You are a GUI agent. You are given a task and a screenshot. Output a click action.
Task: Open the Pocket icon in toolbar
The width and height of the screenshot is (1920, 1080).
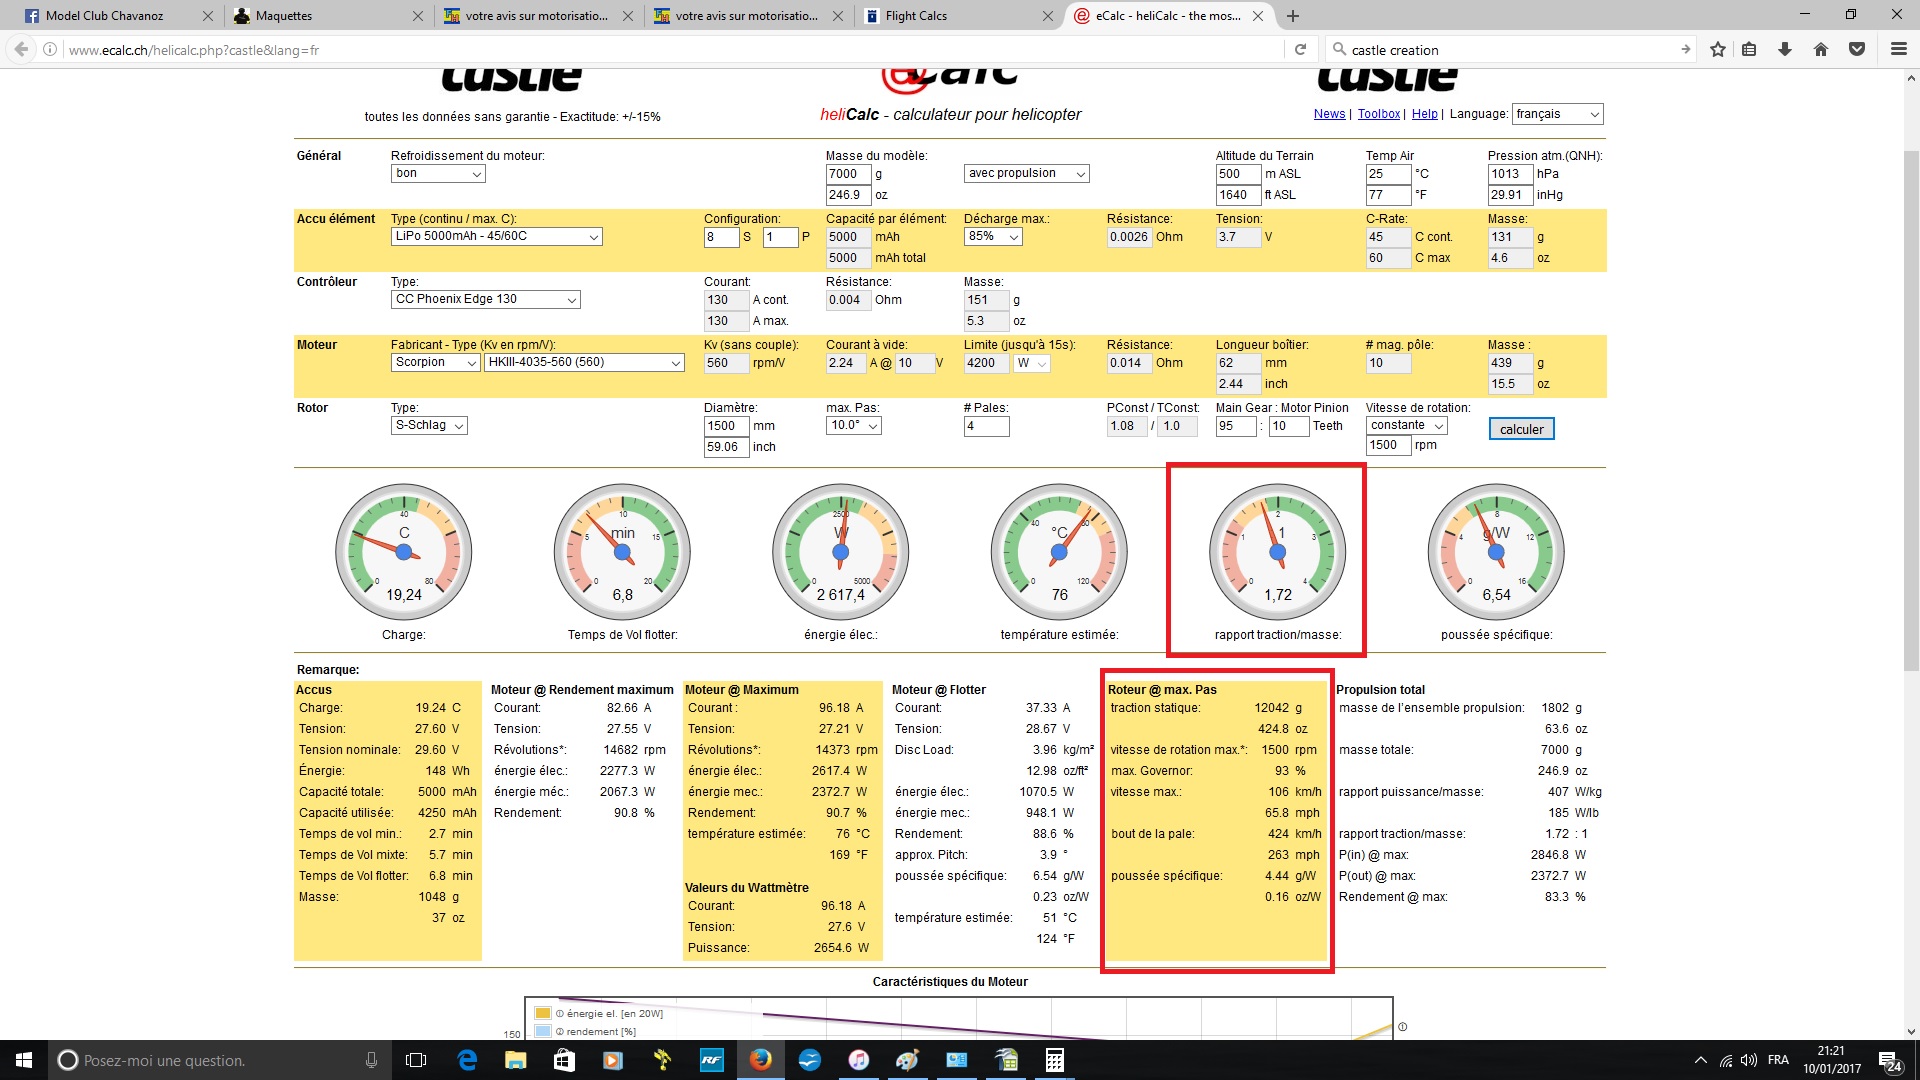(x=1857, y=49)
